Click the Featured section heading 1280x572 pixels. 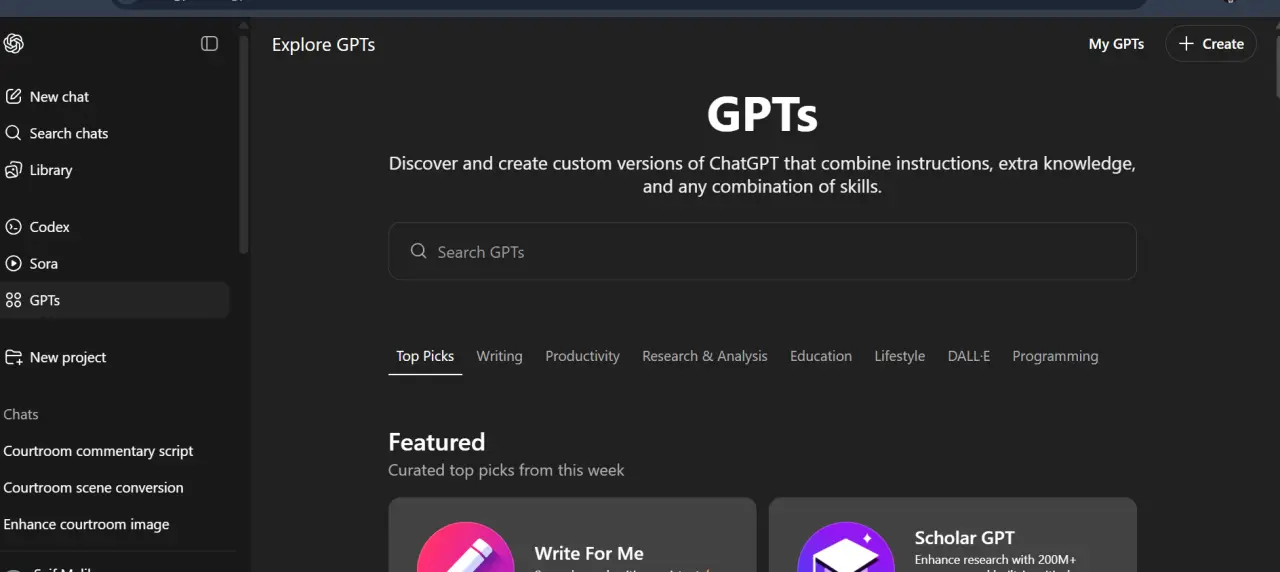click(x=437, y=442)
